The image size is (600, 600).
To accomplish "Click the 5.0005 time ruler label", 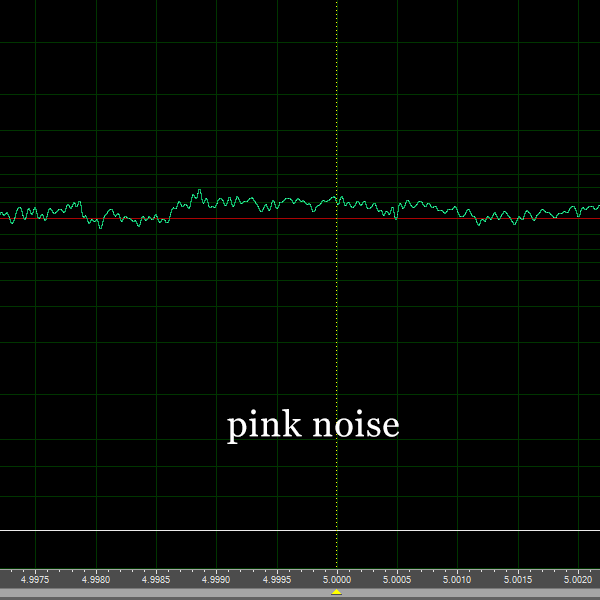I will [397, 579].
